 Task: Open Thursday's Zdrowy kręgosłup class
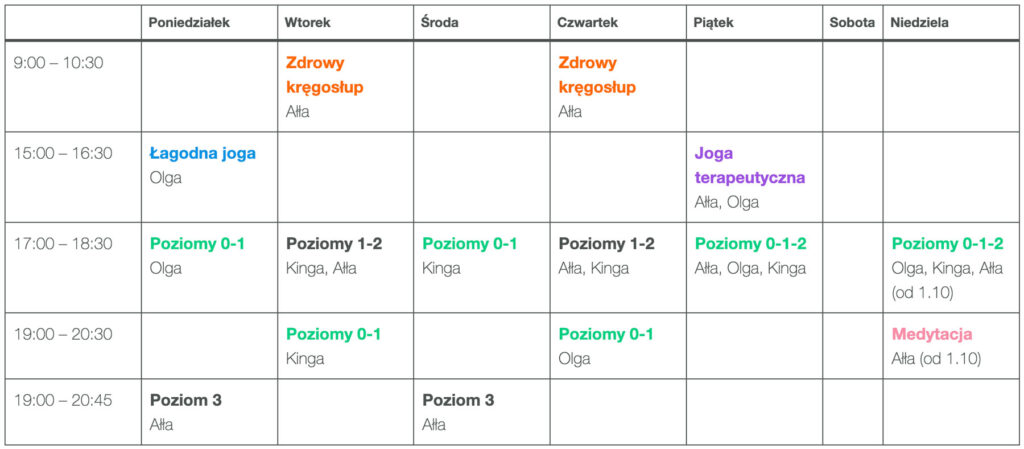(597, 75)
